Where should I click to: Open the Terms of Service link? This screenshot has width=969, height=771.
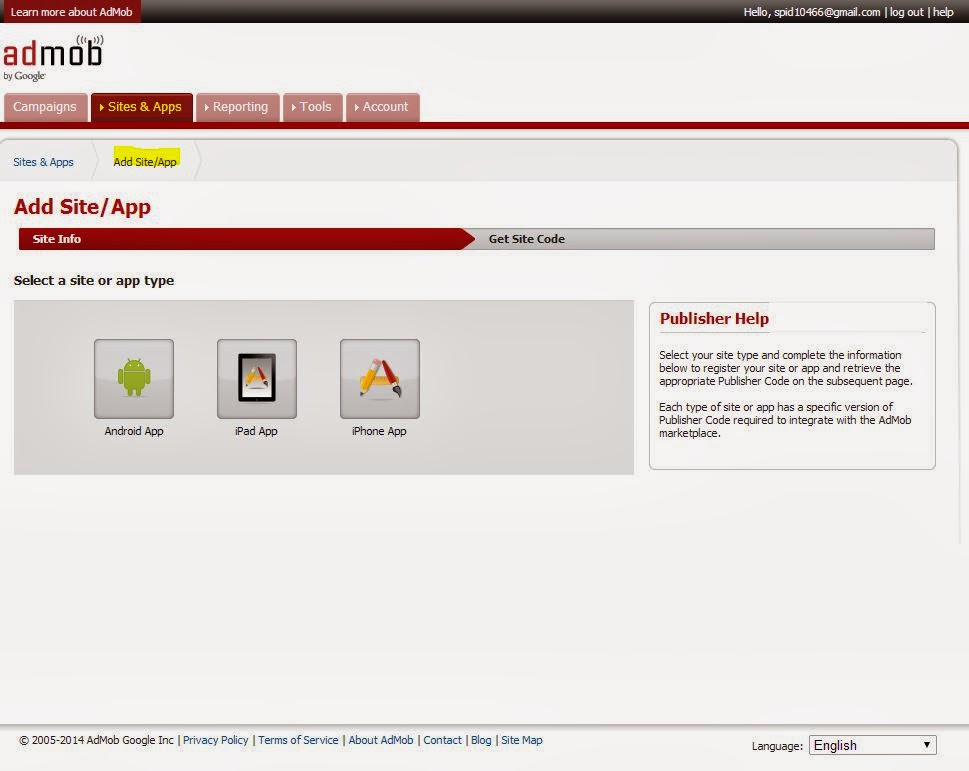[x=298, y=740]
